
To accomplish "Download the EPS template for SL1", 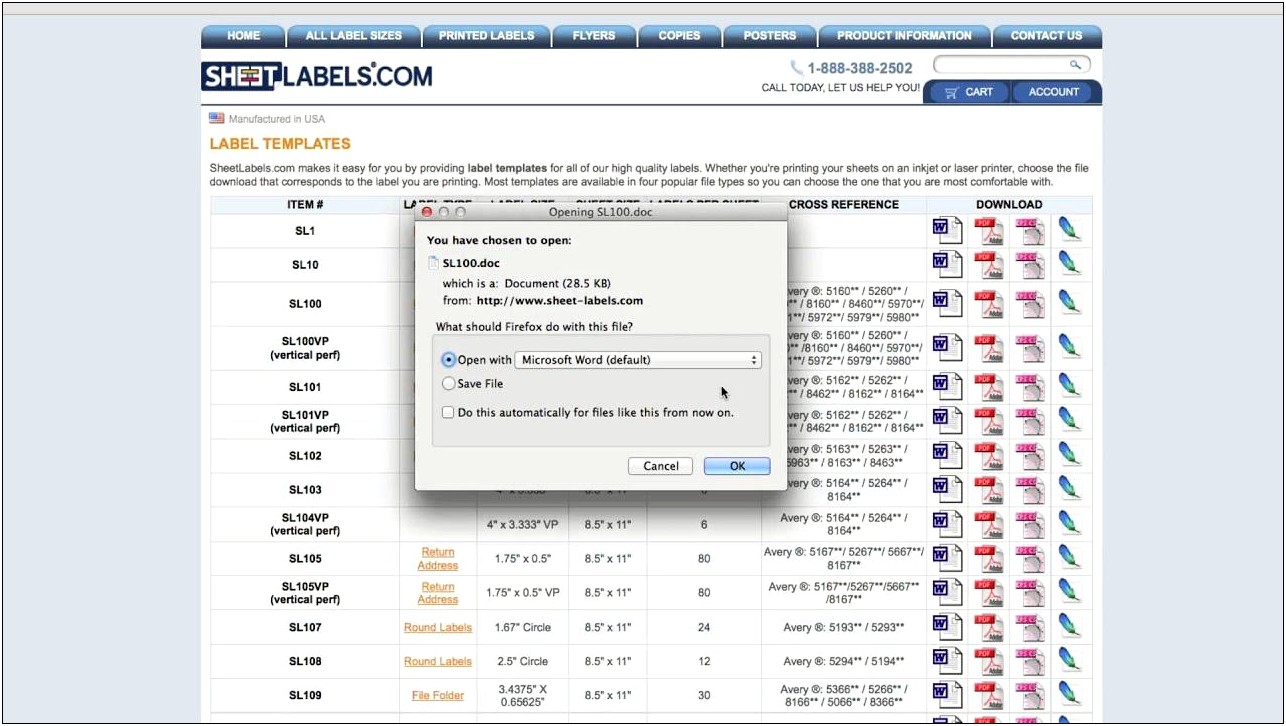I will click(x=1029, y=230).
